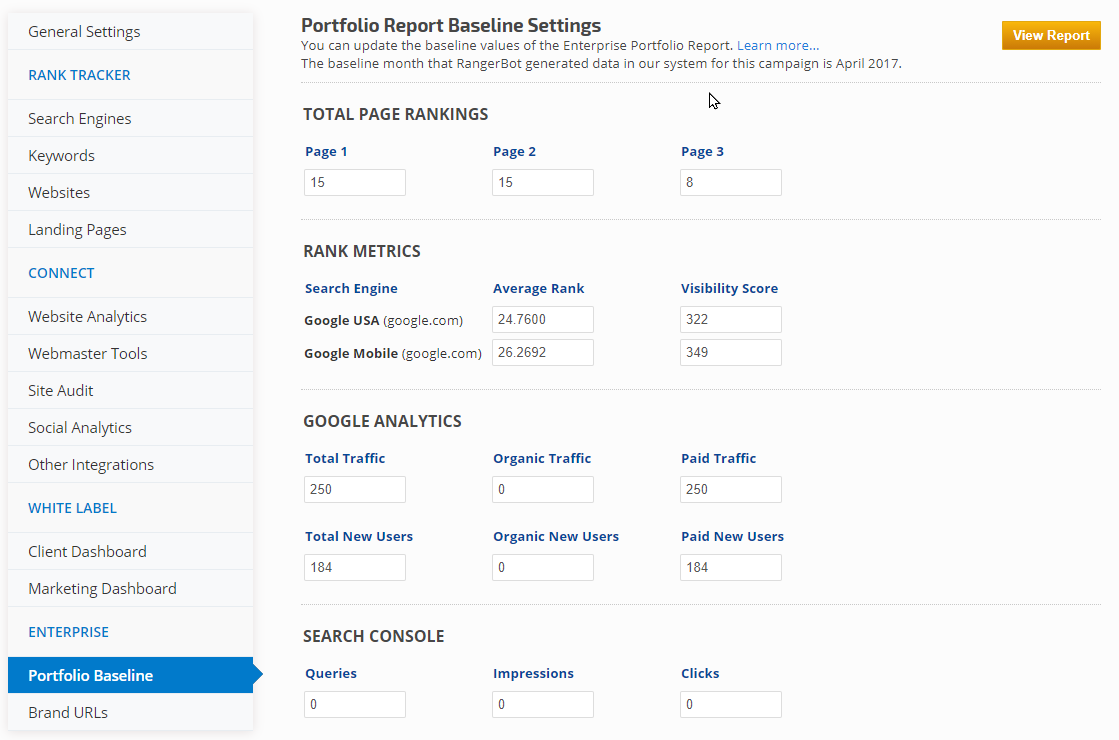Click the Page 1 rankings field
This screenshot has height=740, width=1119.
[x=355, y=183]
